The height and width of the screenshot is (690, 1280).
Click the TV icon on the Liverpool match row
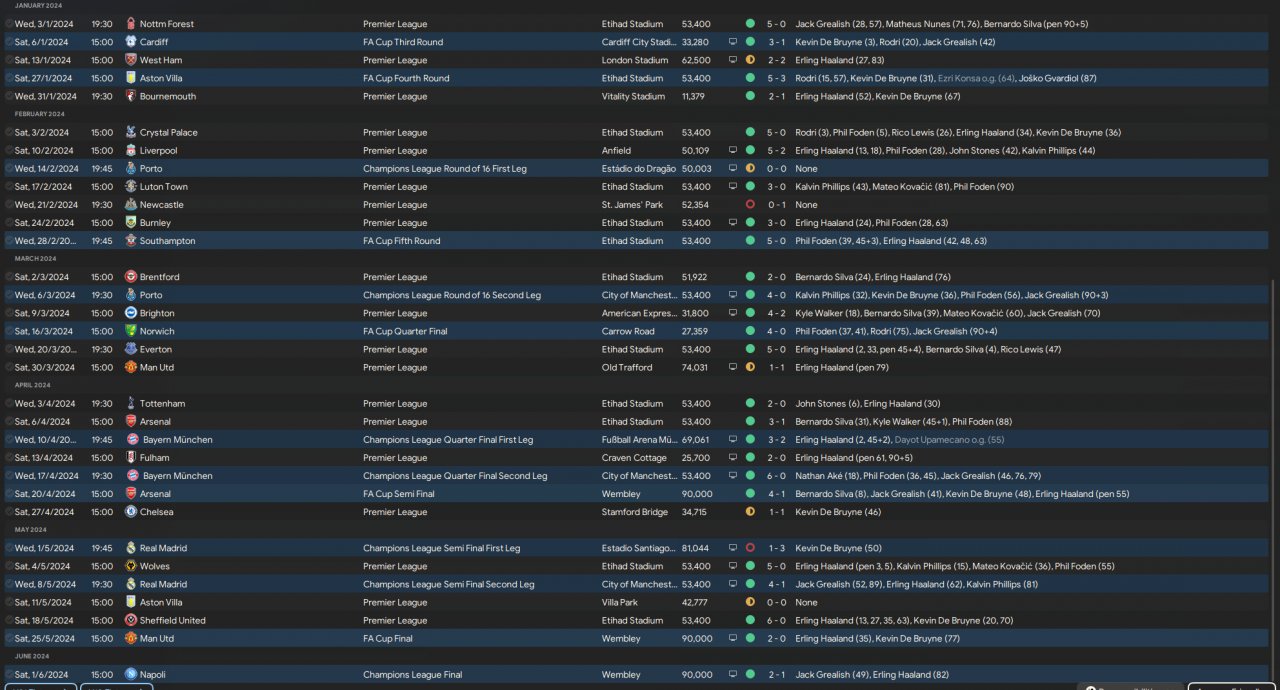(x=733, y=150)
